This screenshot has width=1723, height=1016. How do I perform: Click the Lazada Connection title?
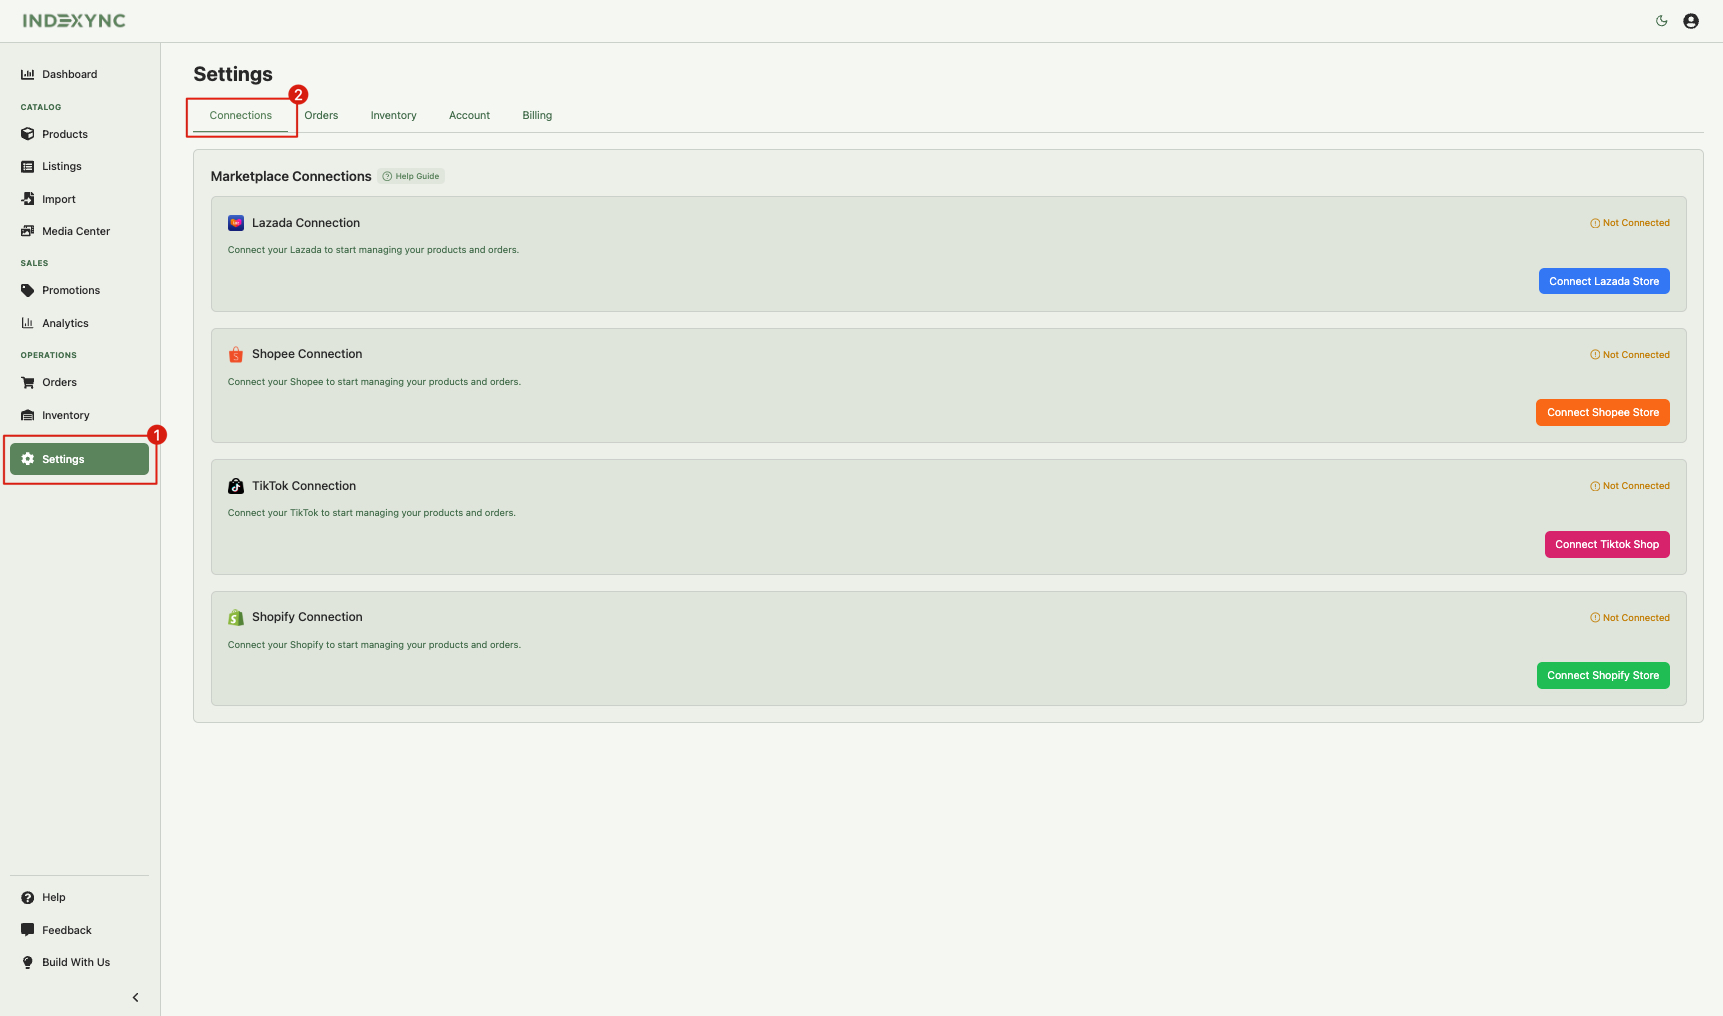coord(306,223)
